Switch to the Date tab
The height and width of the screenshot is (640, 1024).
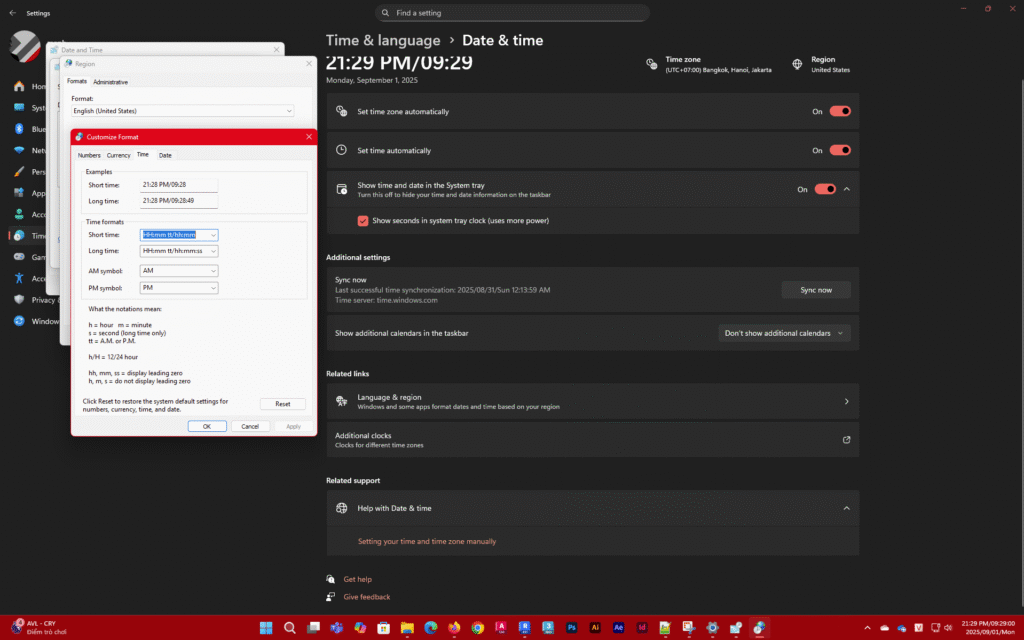pyautogui.click(x=165, y=155)
